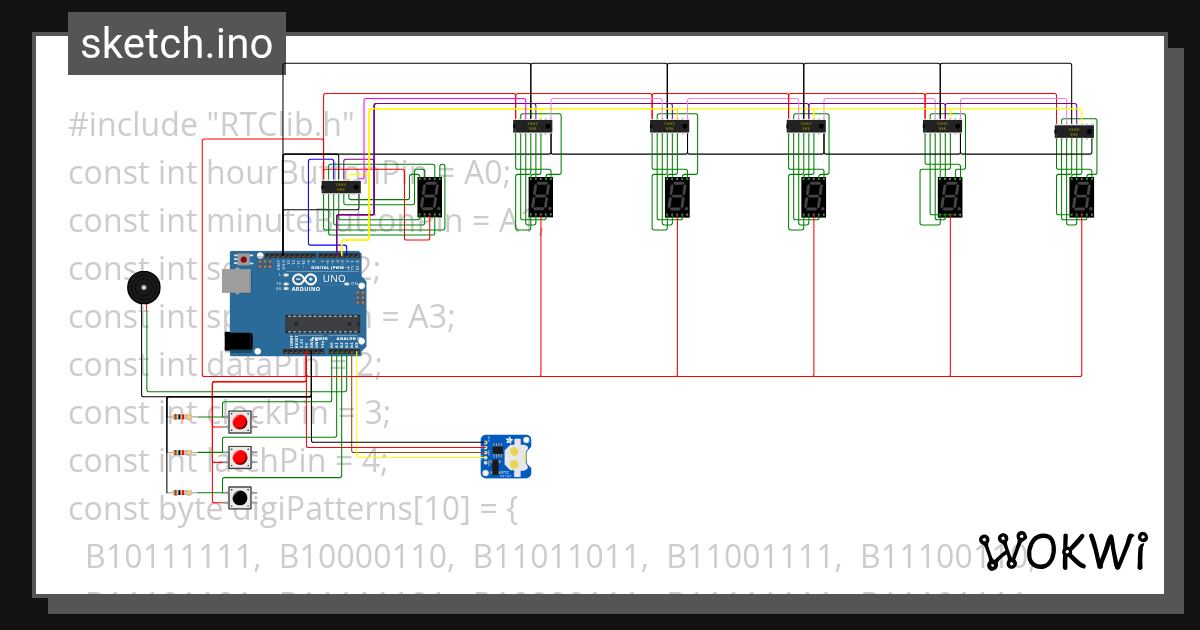The height and width of the screenshot is (630, 1200).
Task: Open the code editor via sketch.ino label
Action: [176, 43]
